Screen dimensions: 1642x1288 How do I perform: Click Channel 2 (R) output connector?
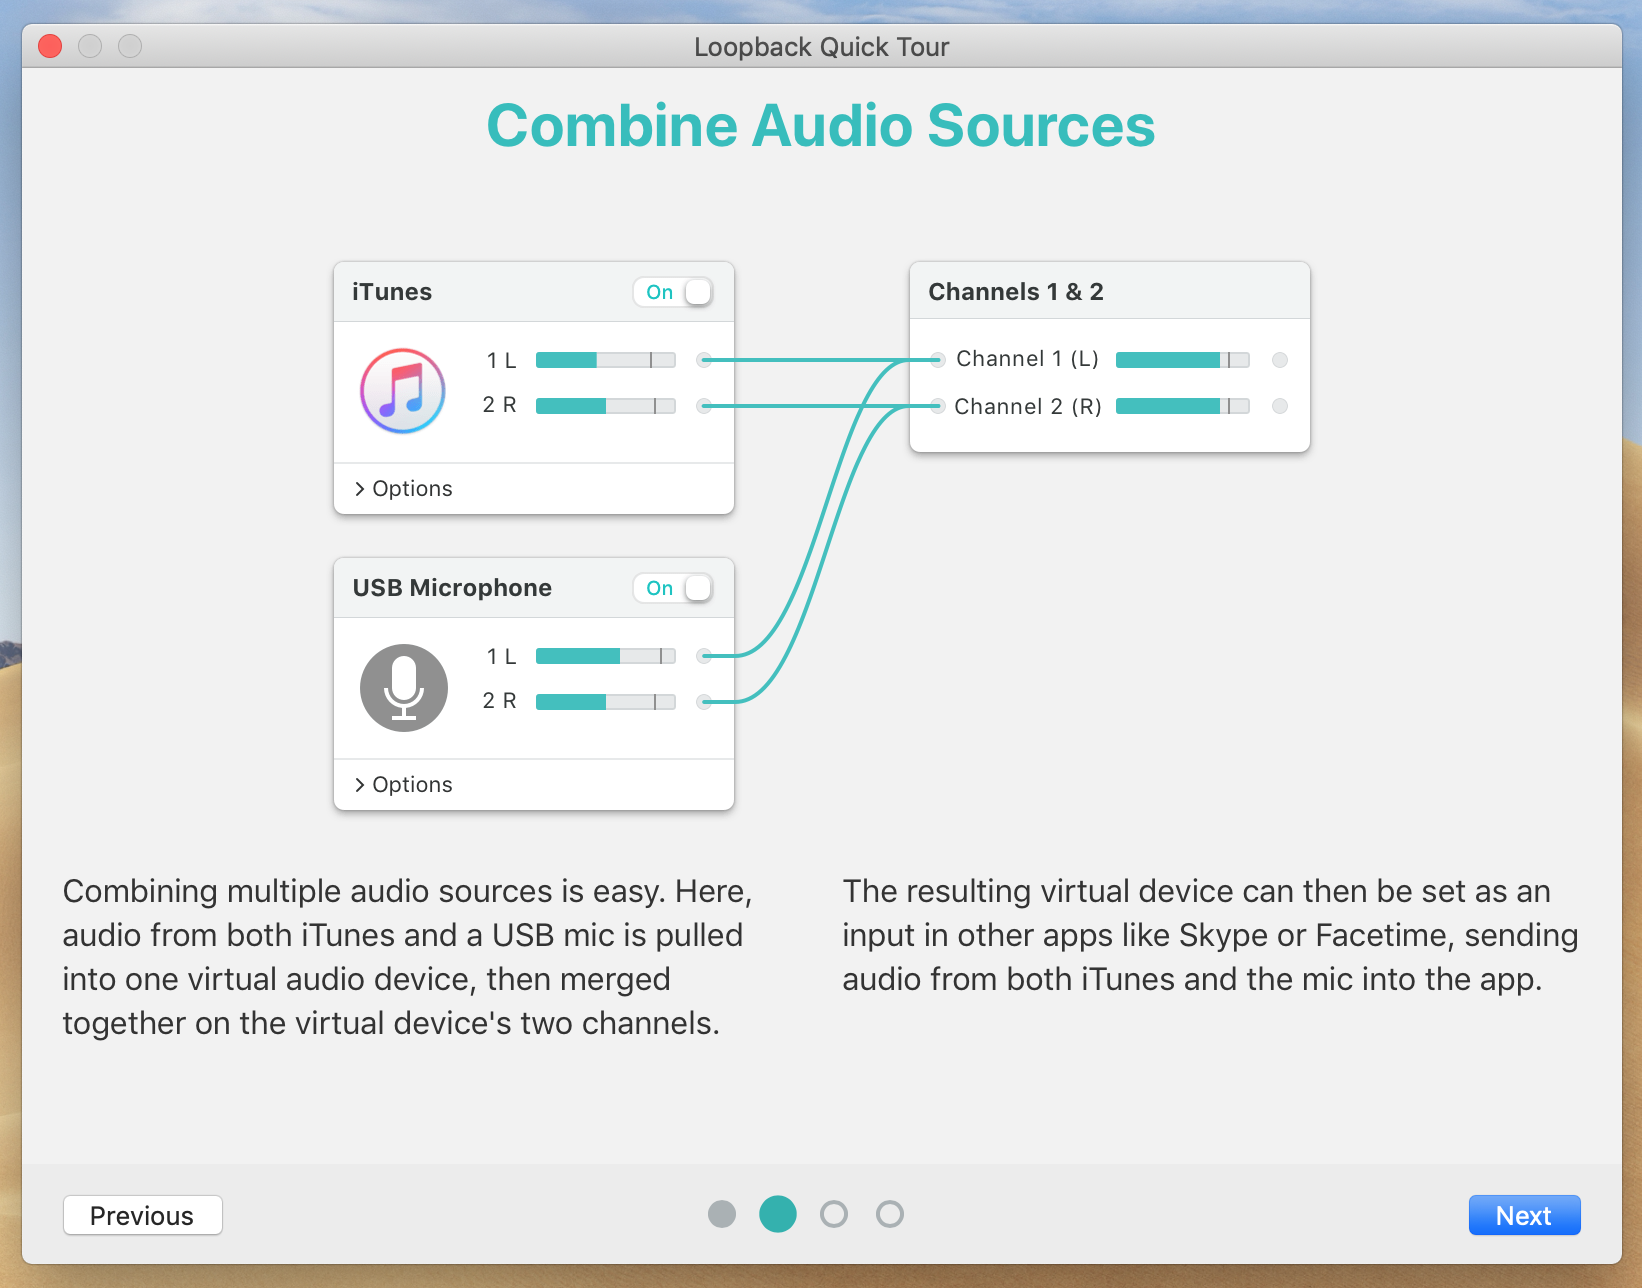click(x=1280, y=406)
